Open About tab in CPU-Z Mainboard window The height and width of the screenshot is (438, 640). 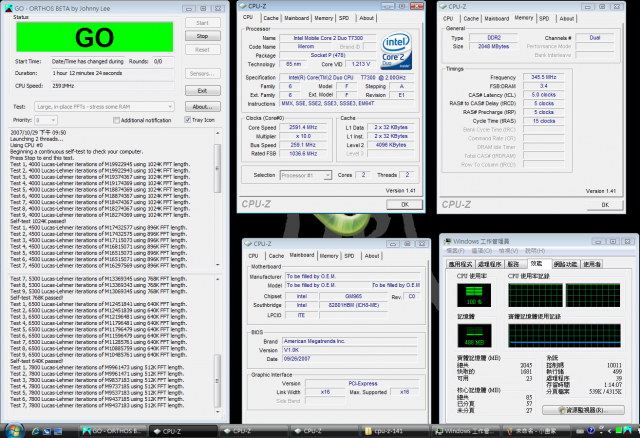[372, 256]
